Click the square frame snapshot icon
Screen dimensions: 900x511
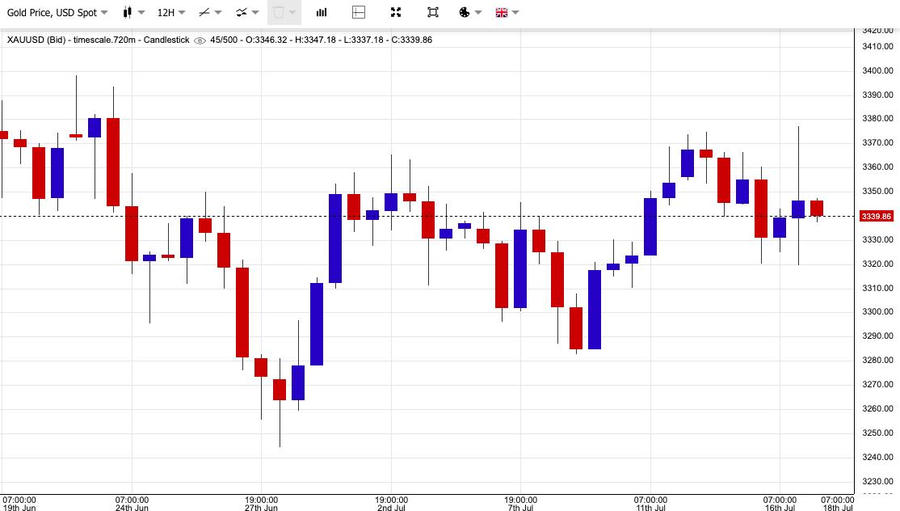(432, 12)
